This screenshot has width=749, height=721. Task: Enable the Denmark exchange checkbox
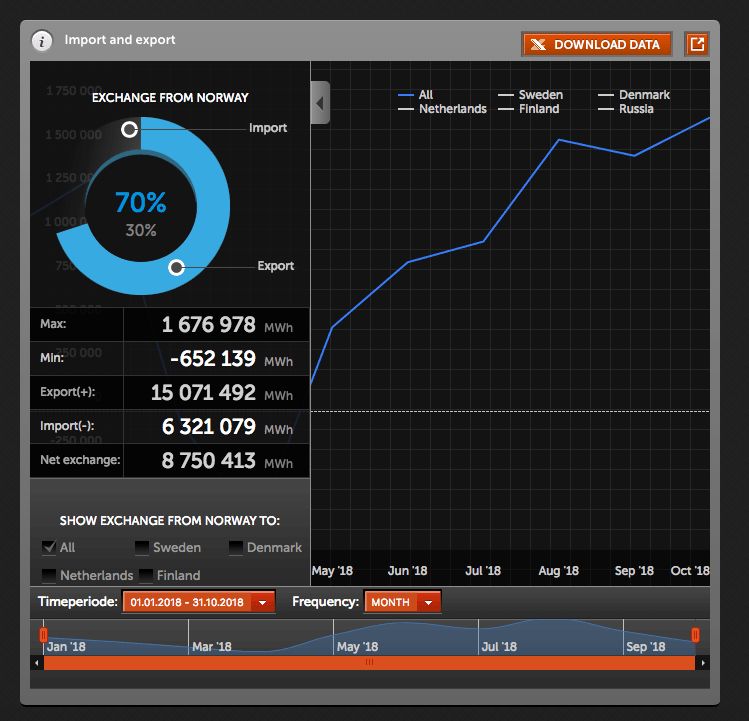point(236,547)
